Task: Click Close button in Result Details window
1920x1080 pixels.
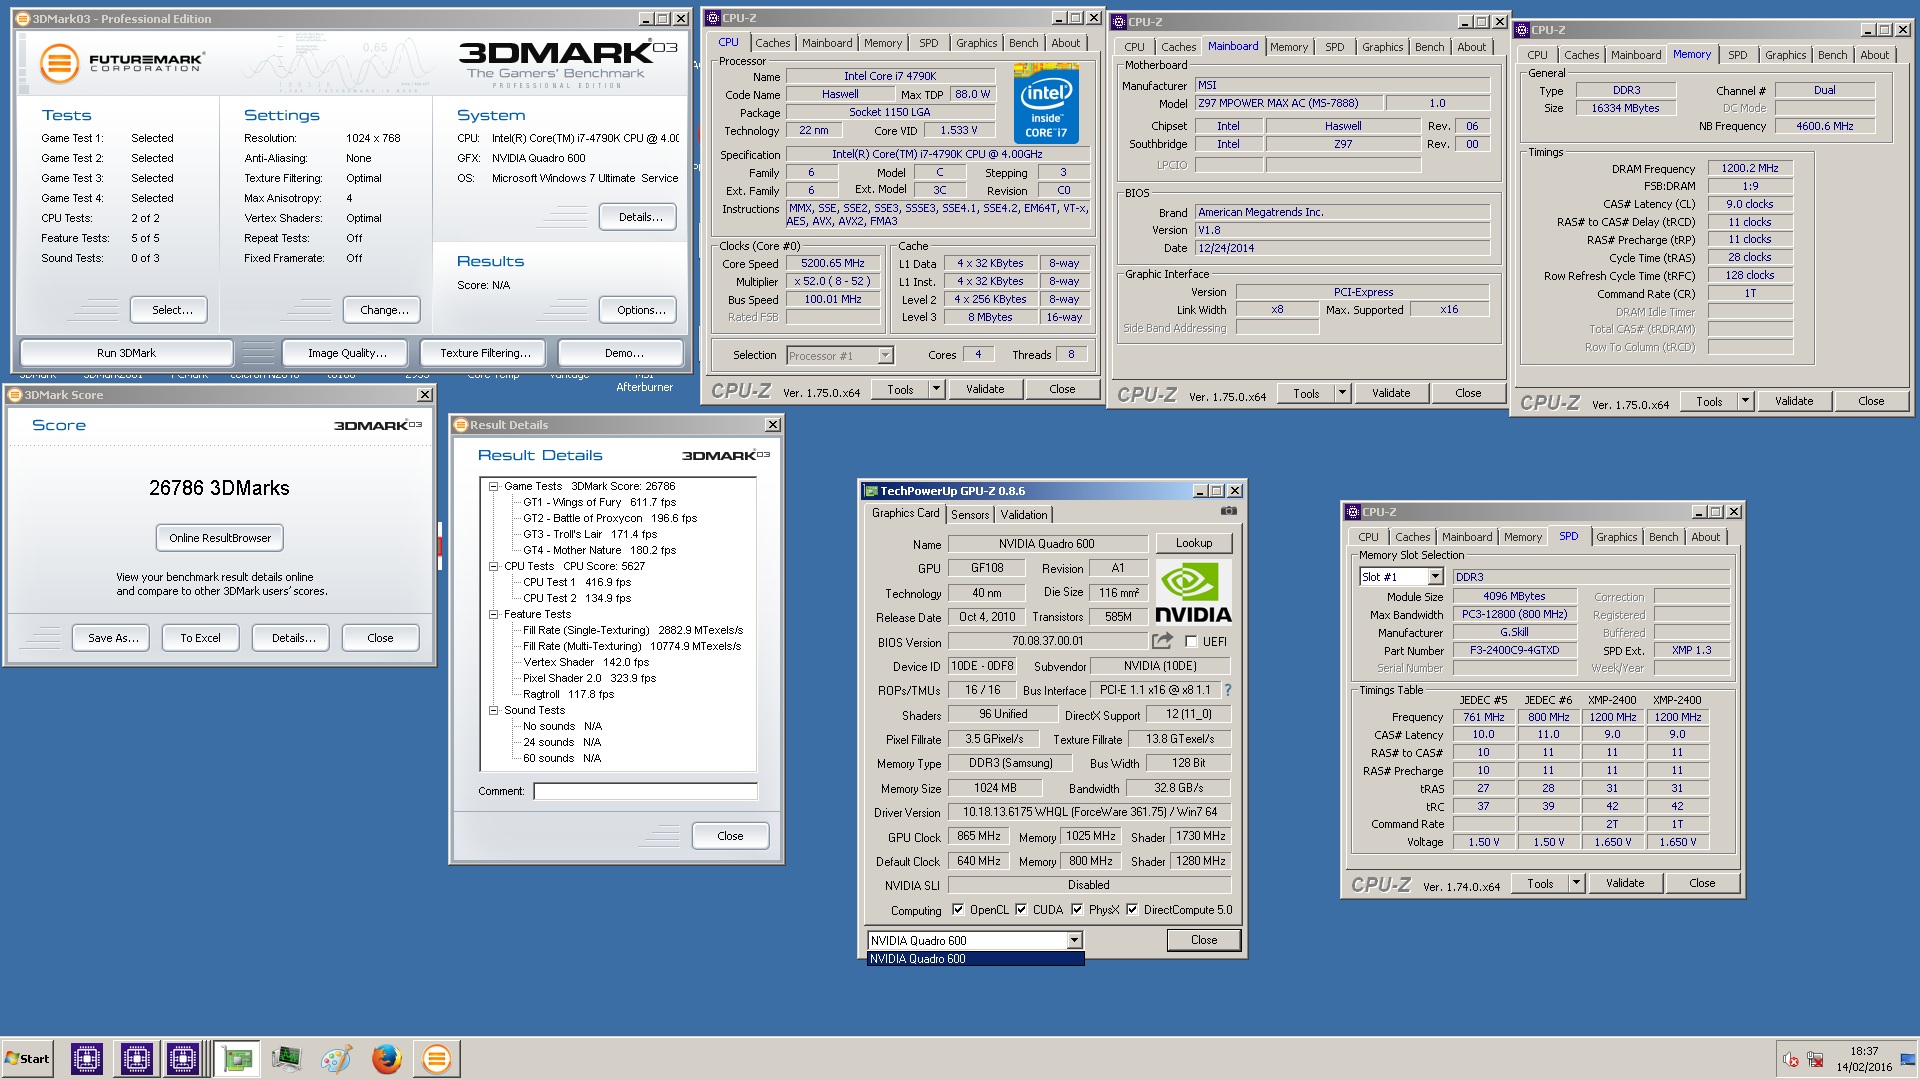Action: (730, 836)
